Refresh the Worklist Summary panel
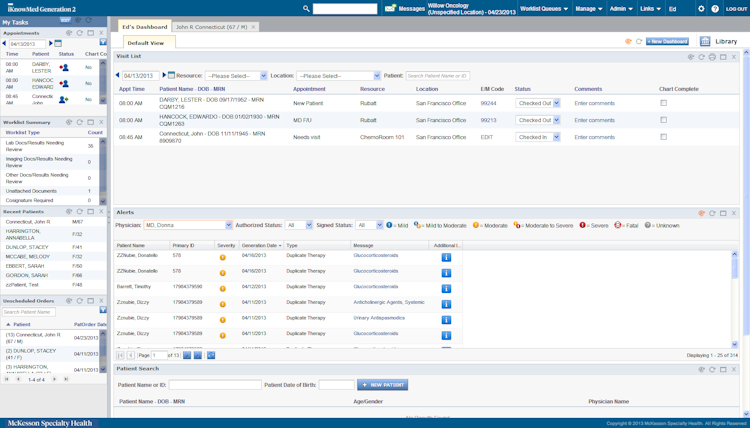Viewport: 750px width, 428px height. coord(80,122)
